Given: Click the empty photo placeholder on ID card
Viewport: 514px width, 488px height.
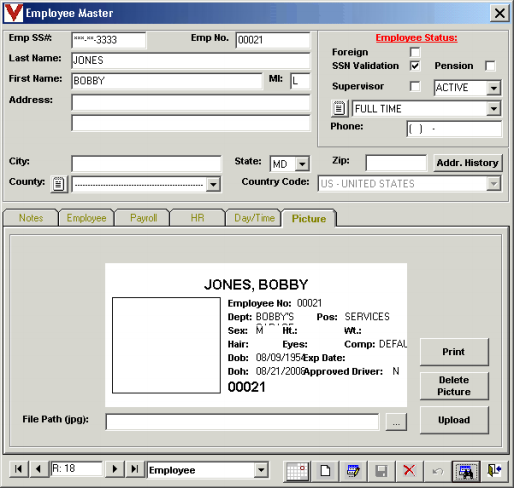Looking at the screenshot, I should [166, 345].
